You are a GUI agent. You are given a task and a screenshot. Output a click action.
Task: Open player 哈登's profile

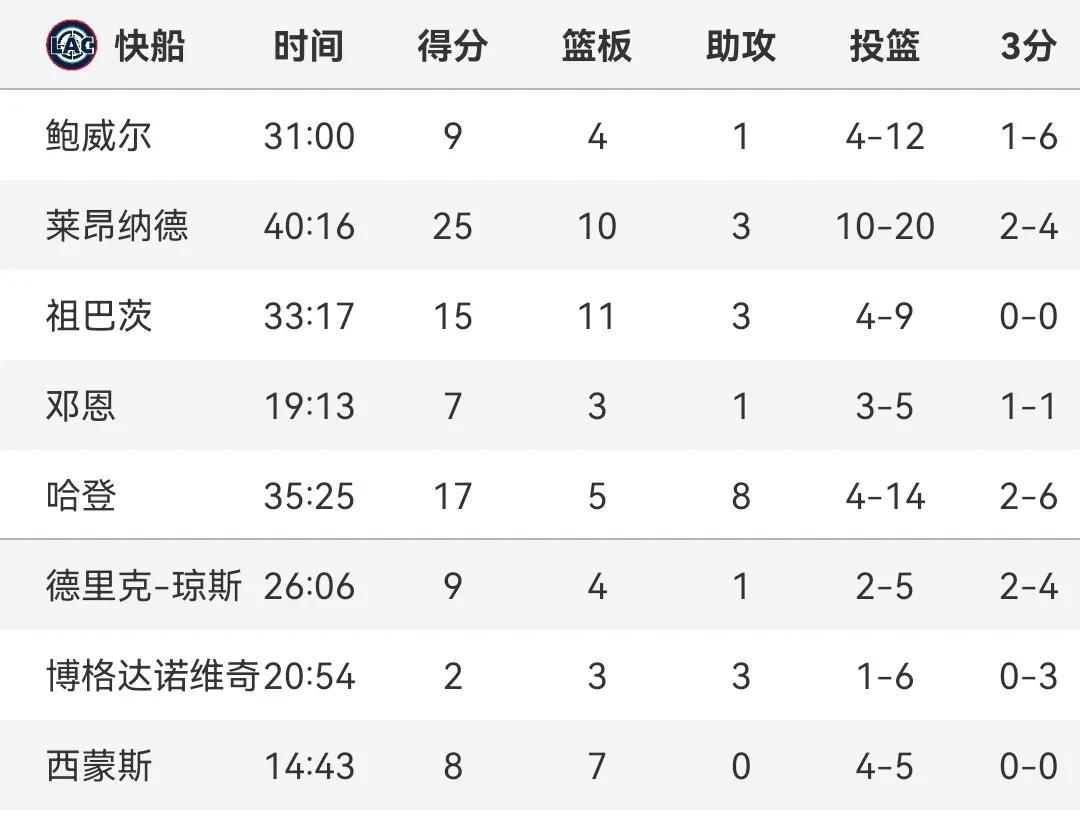[81, 496]
